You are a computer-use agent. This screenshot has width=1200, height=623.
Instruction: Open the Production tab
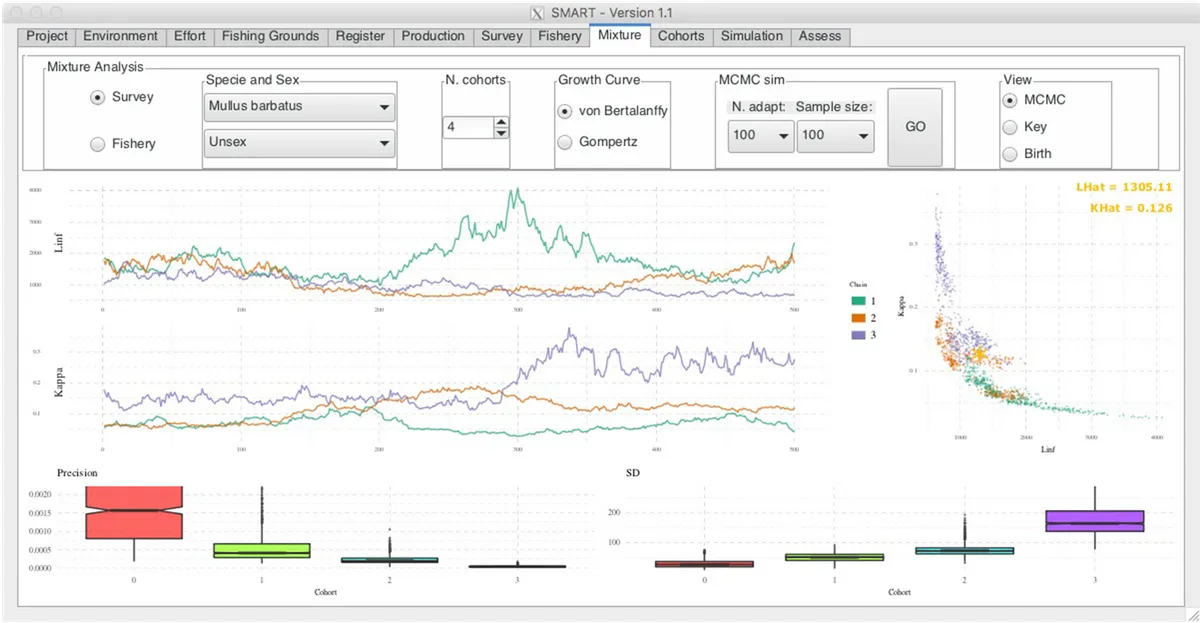click(x=433, y=36)
